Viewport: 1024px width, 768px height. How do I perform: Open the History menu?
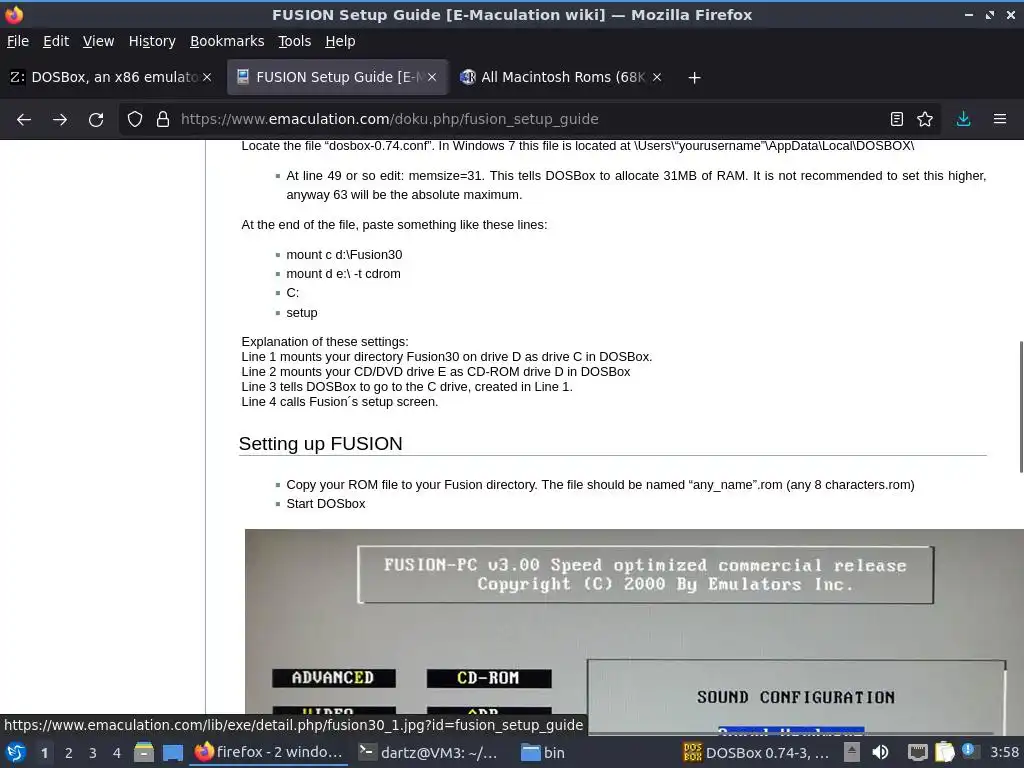pos(152,41)
